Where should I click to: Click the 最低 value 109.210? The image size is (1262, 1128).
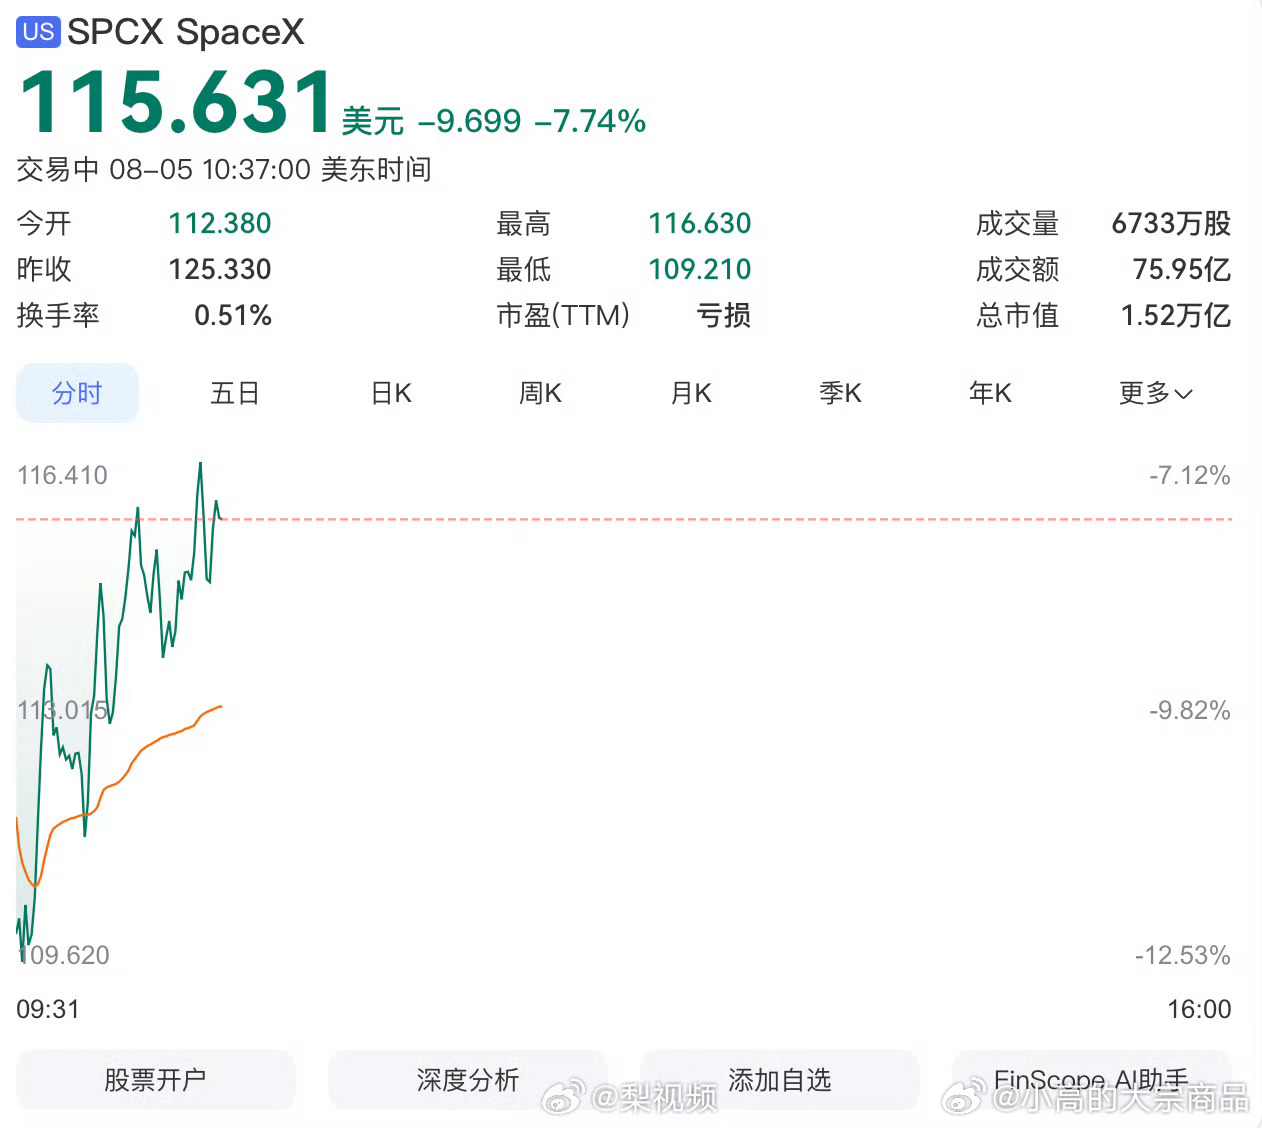(700, 269)
